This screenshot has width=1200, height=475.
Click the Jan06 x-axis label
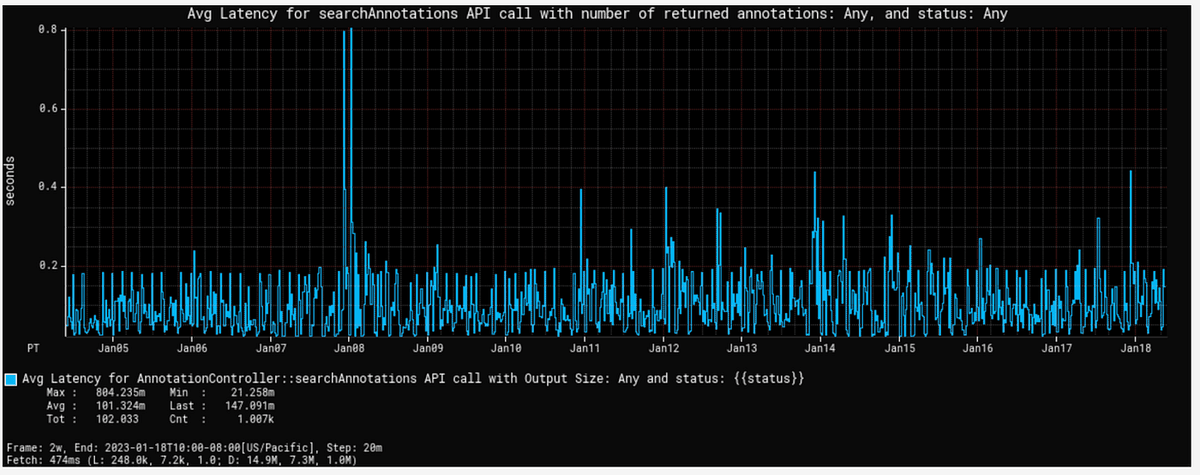[191, 348]
